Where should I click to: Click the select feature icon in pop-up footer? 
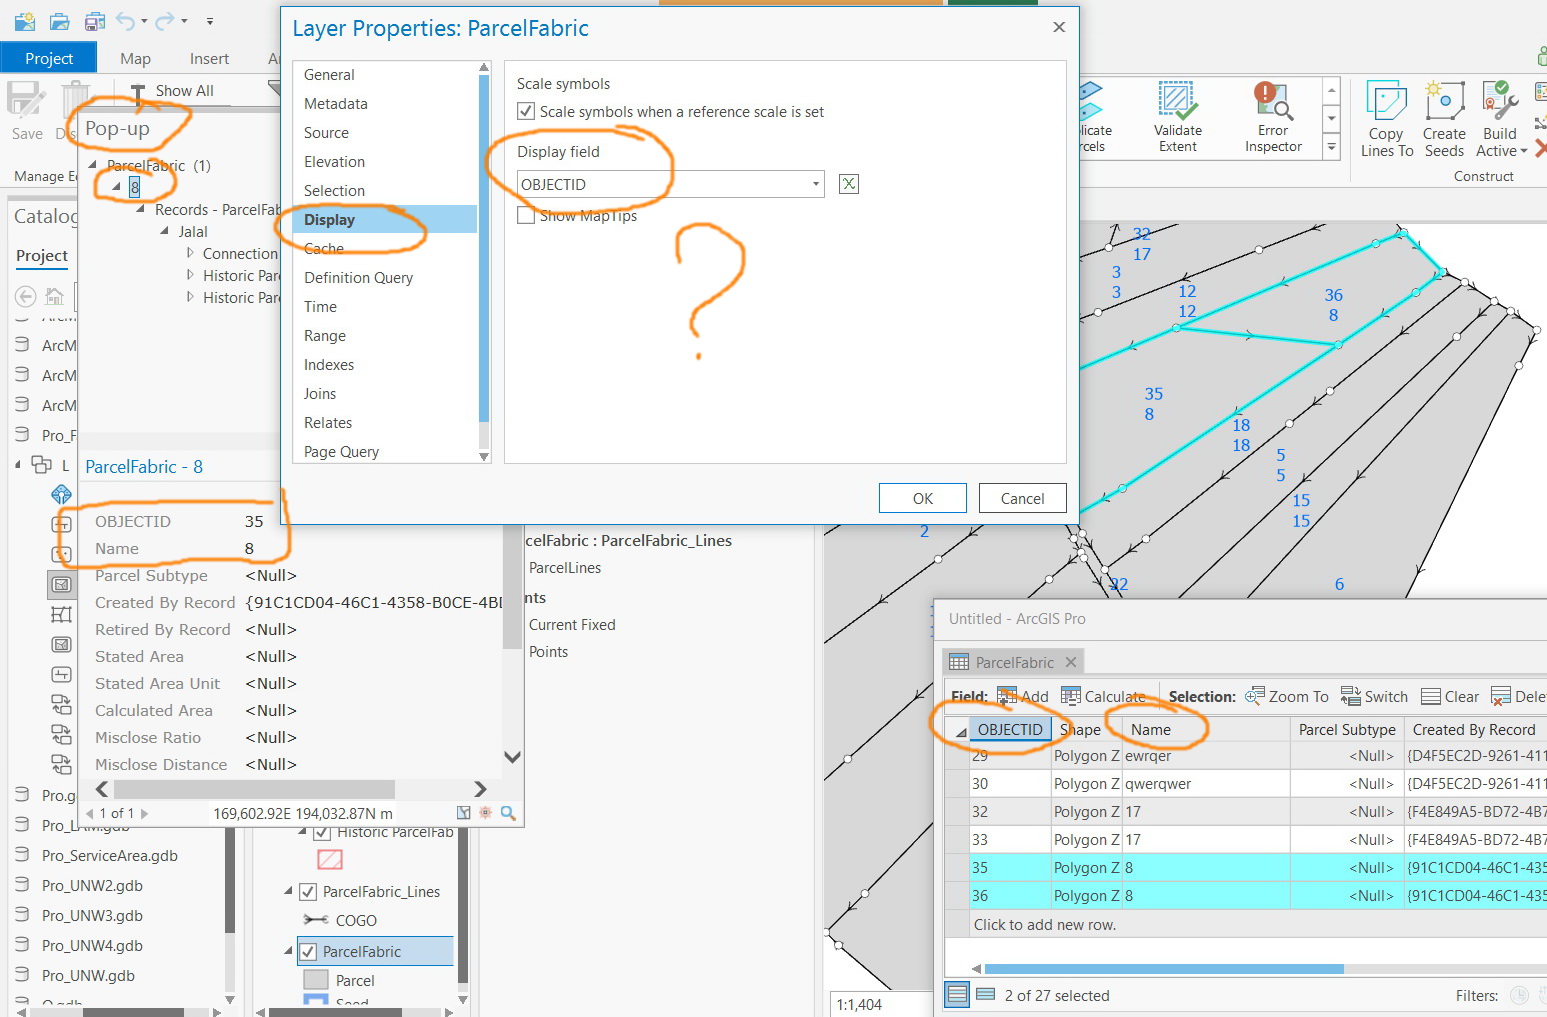pyautogui.click(x=464, y=813)
